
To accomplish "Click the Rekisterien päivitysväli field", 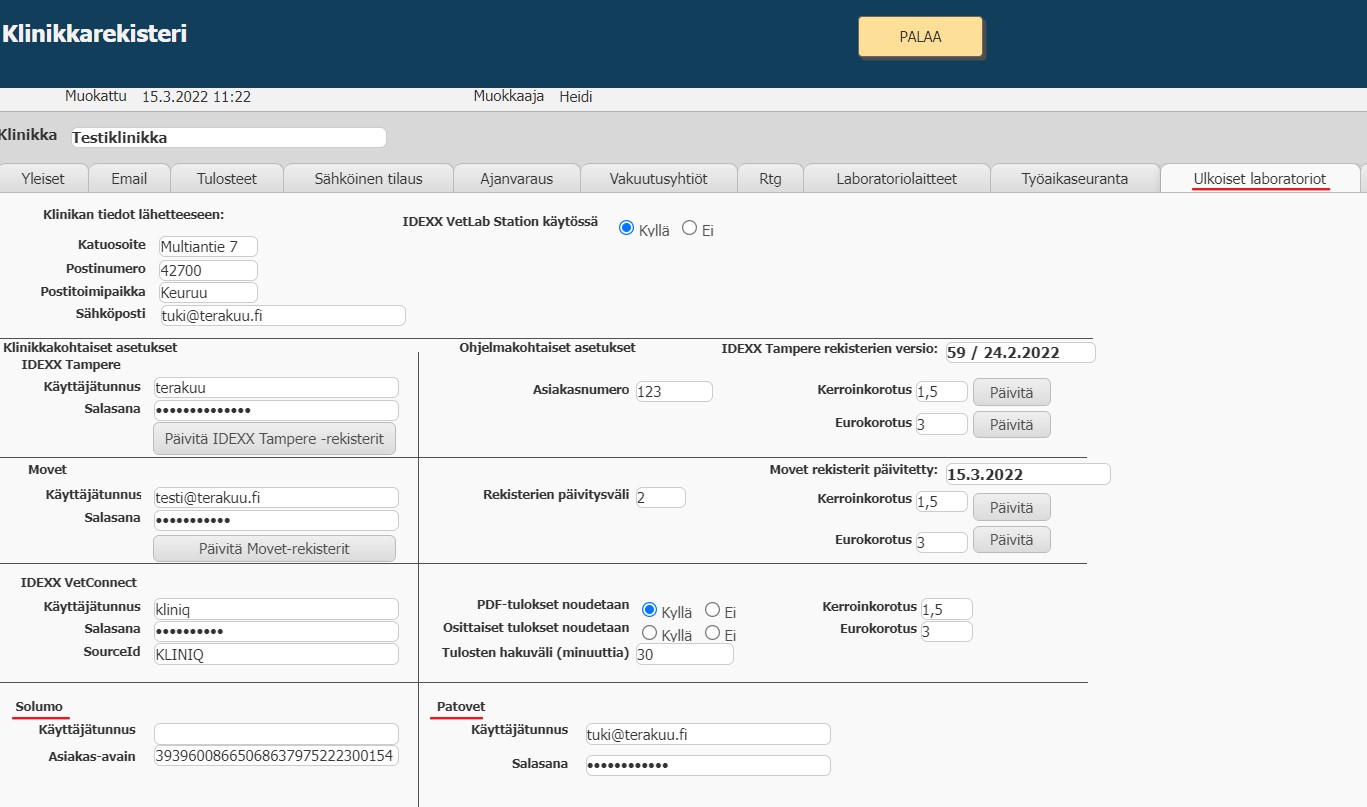I will 660,497.
